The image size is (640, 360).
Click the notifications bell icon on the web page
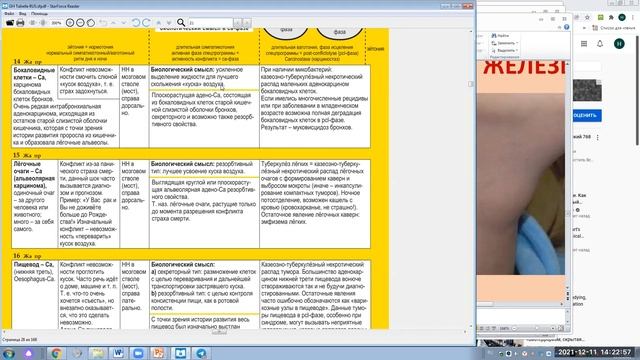[600, 44]
